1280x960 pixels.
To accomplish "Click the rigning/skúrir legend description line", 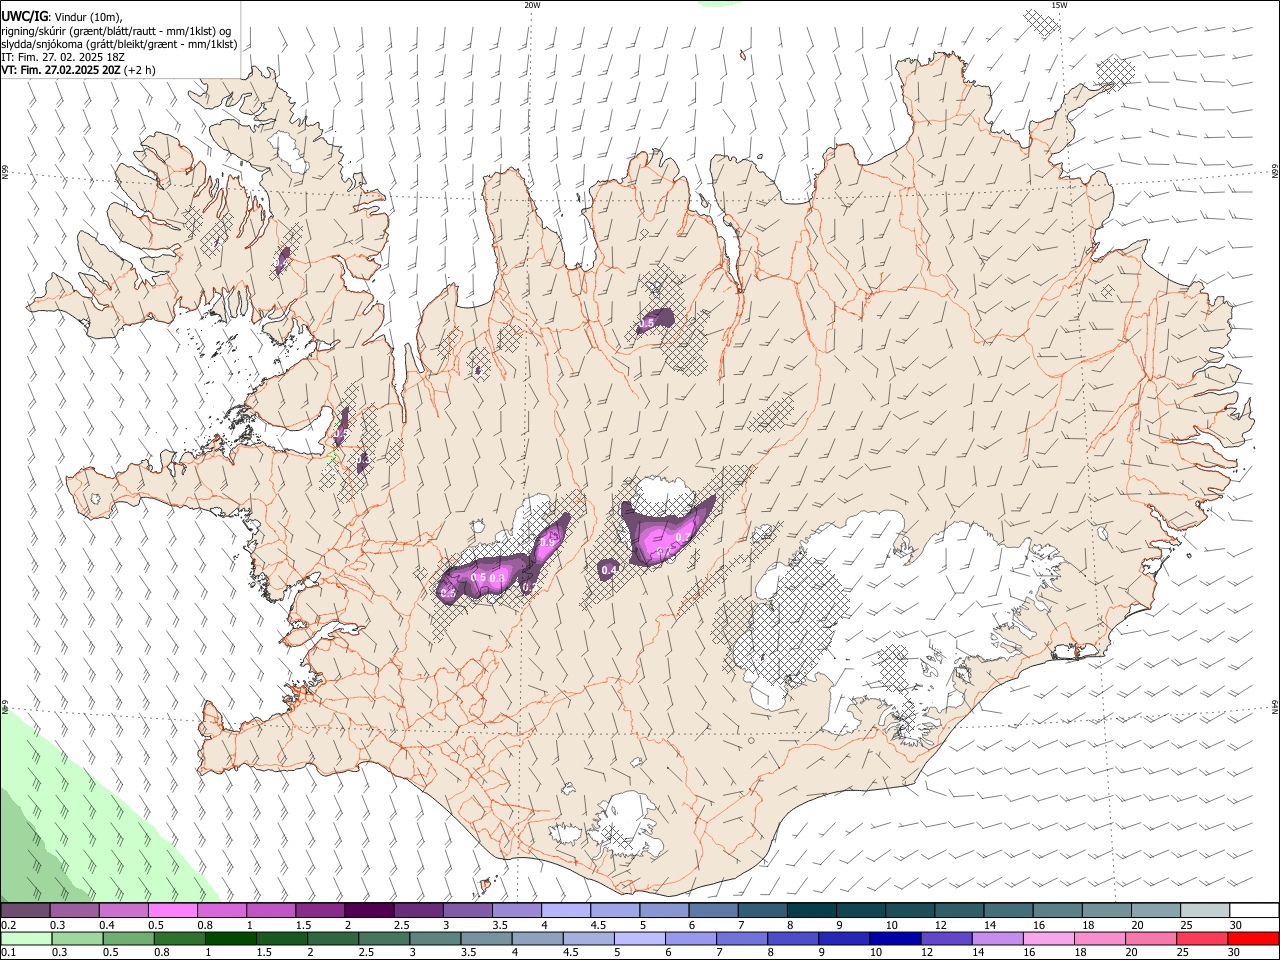I will click(x=116, y=31).
